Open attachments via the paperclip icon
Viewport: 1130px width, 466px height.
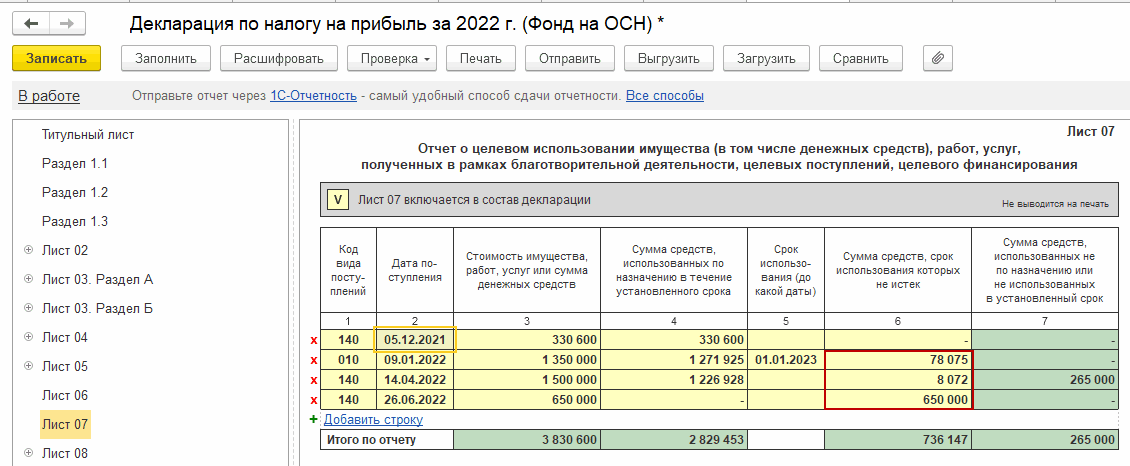click(938, 58)
